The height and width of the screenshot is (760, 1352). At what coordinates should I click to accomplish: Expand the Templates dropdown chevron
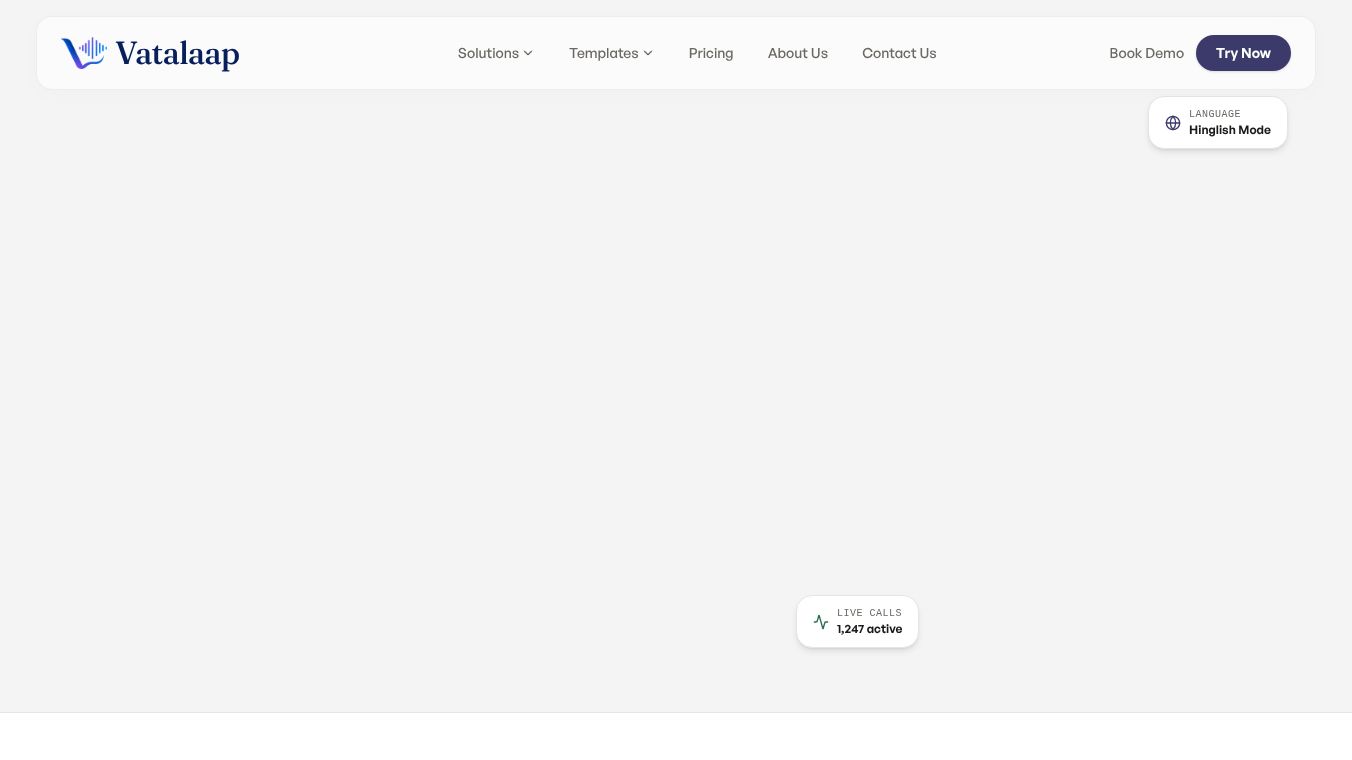[x=648, y=53]
